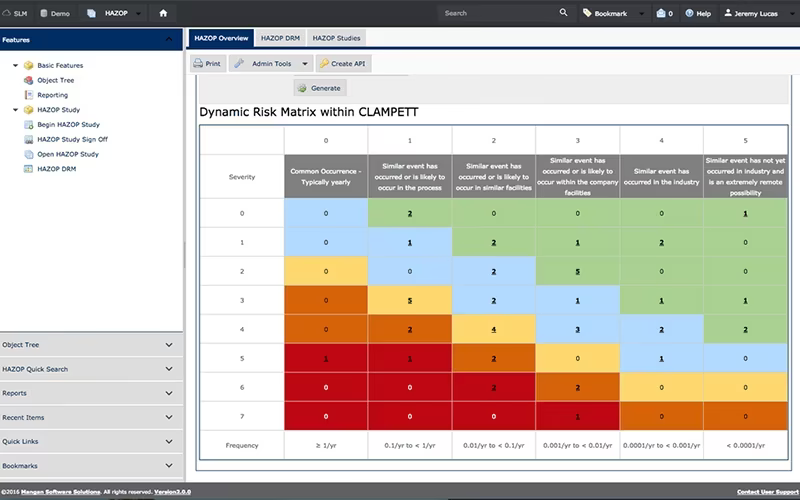This screenshot has width=800, height=500.
Task: Open the messages envelope icon
Action: [x=661, y=13]
